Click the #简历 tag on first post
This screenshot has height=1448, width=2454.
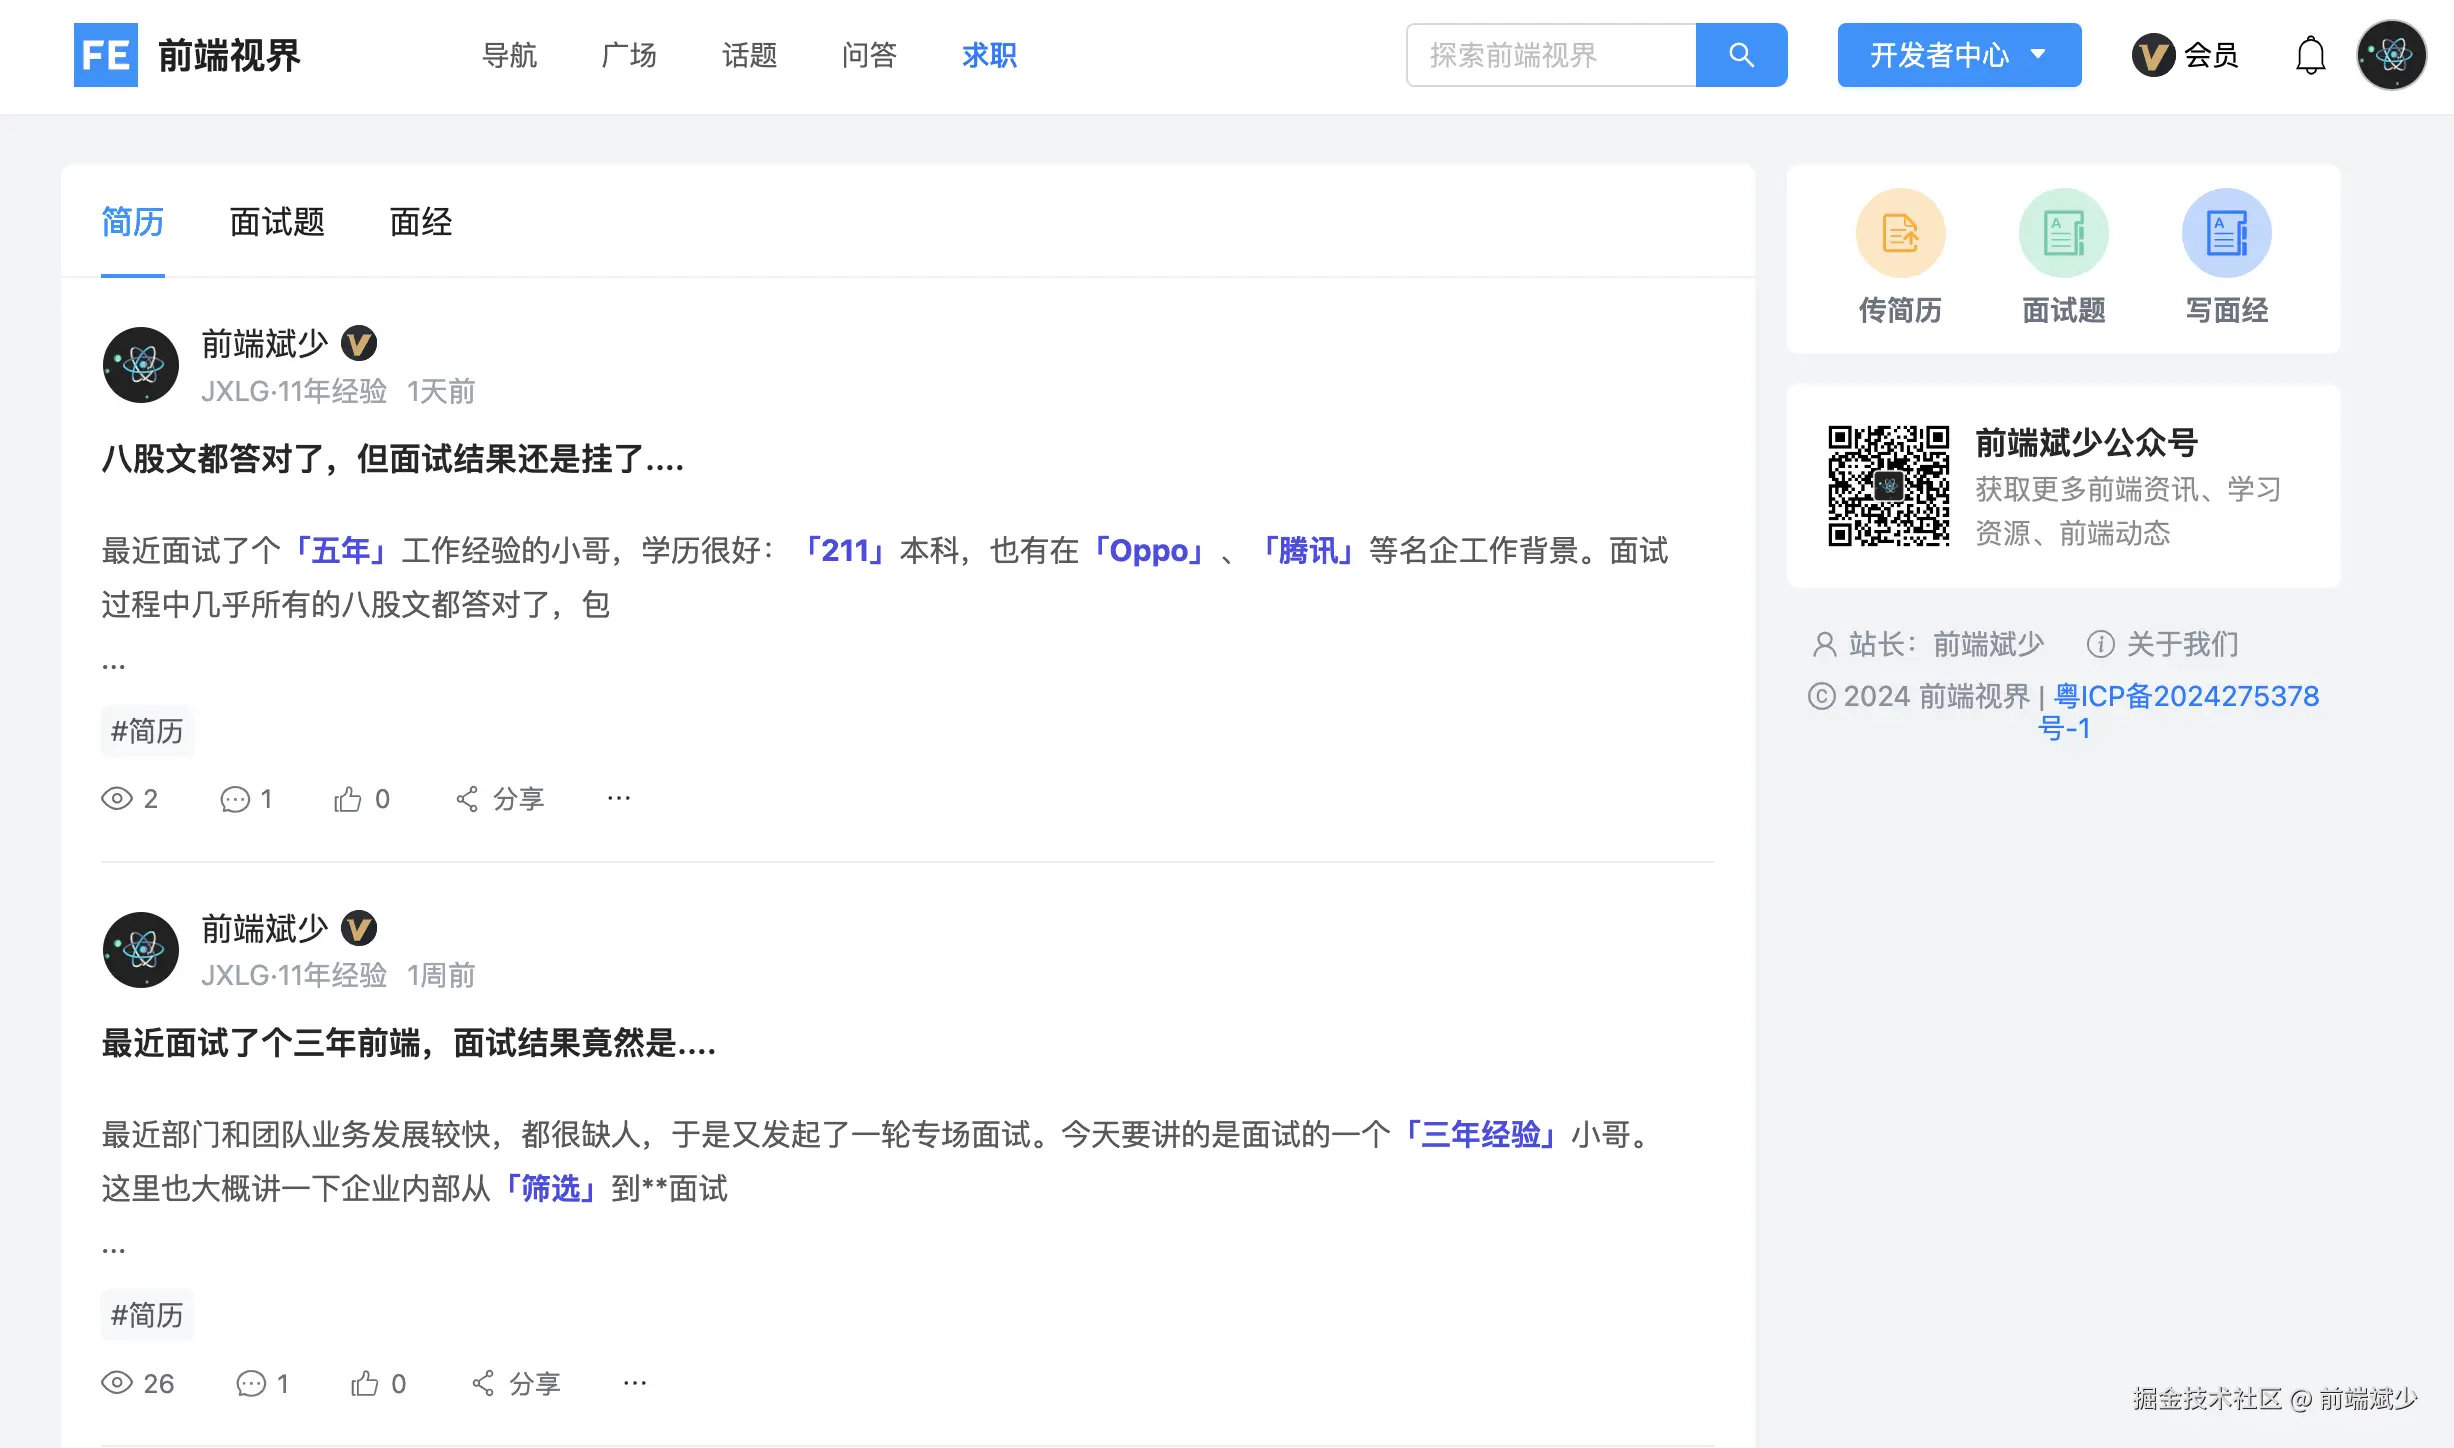pyautogui.click(x=147, y=731)
